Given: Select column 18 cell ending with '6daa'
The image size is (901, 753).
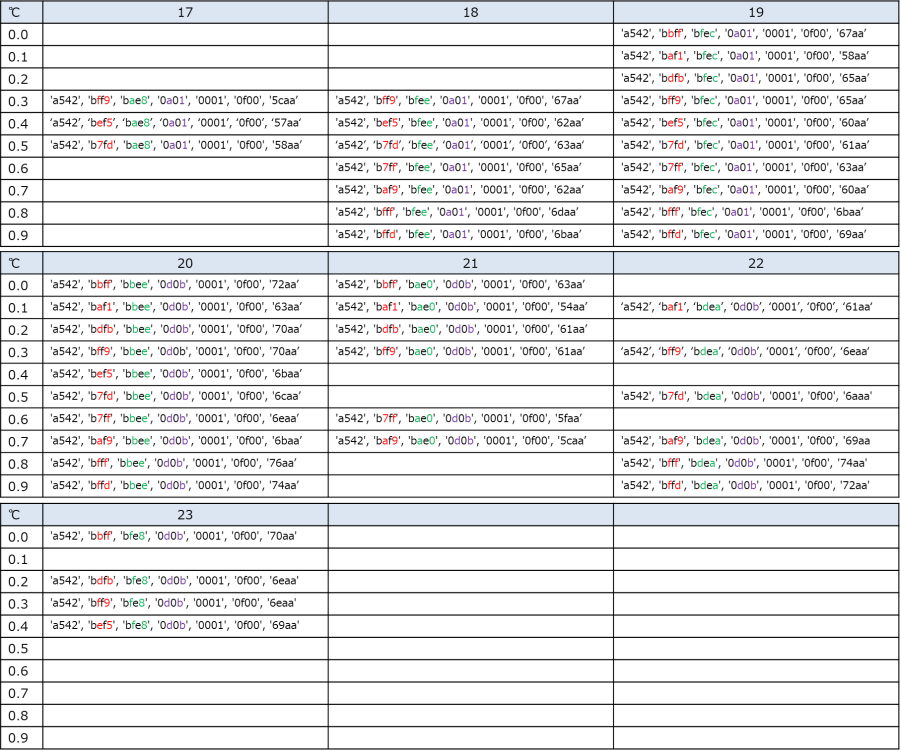Looking at the screenshot, I should coord(470,213).
